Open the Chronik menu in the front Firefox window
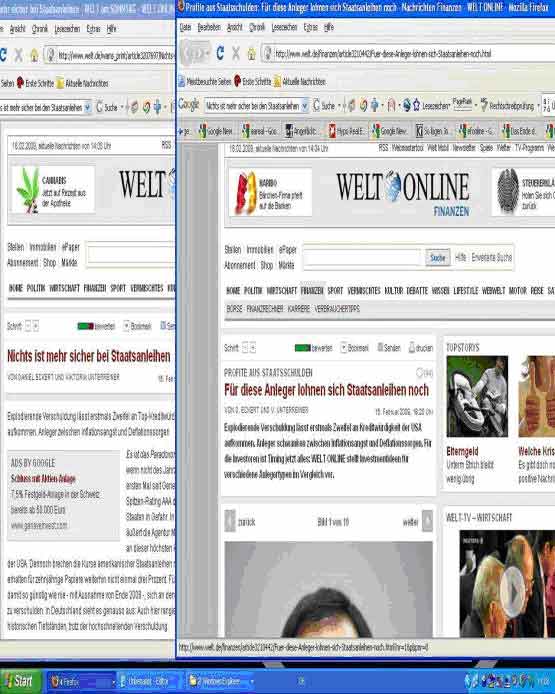Viewport: 555px width, 694px height. pyautogui.click(x=257, y=27)
